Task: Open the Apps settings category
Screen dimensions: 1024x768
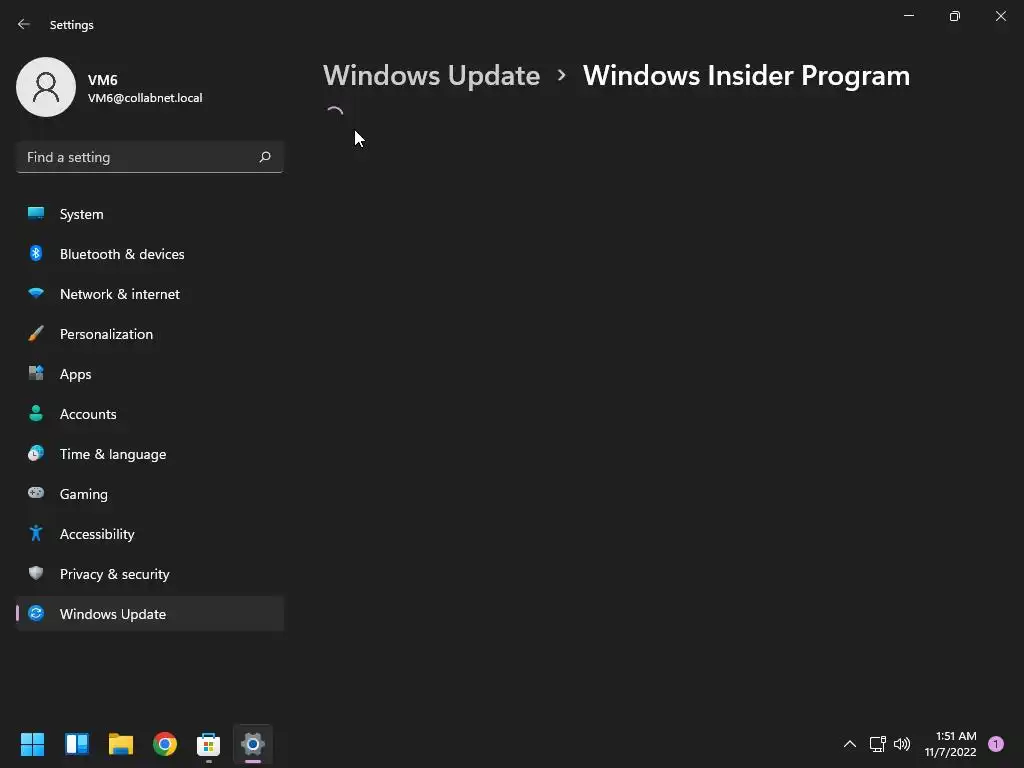Action: 150,374
